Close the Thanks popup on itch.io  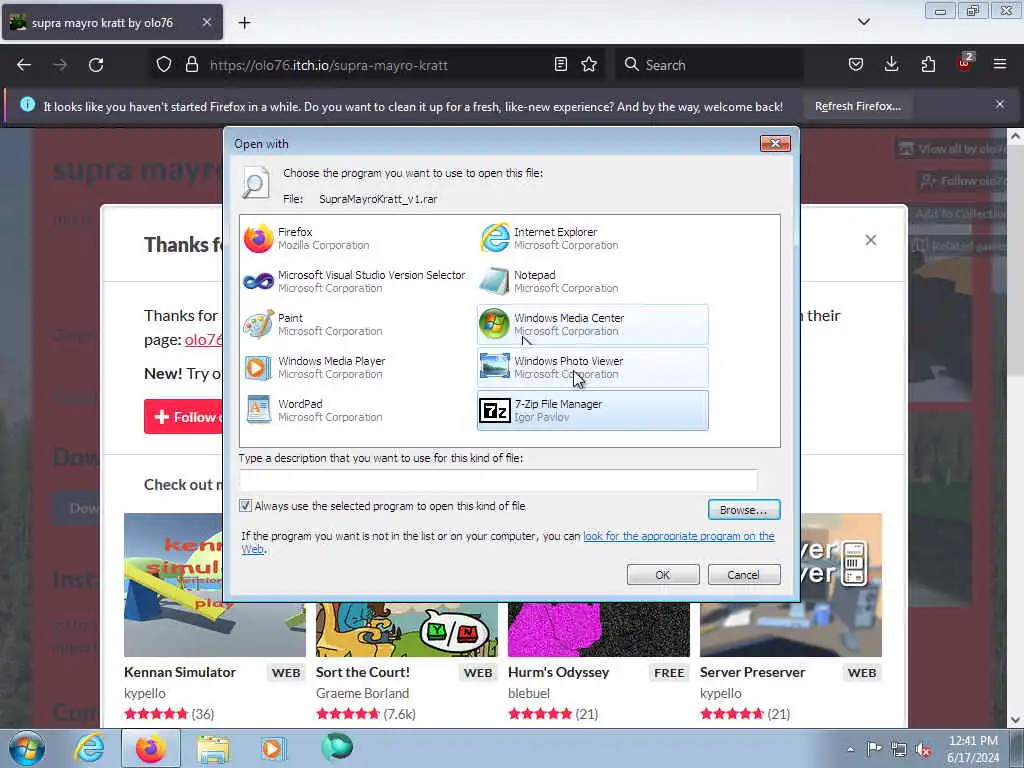[x=871, y=240]
